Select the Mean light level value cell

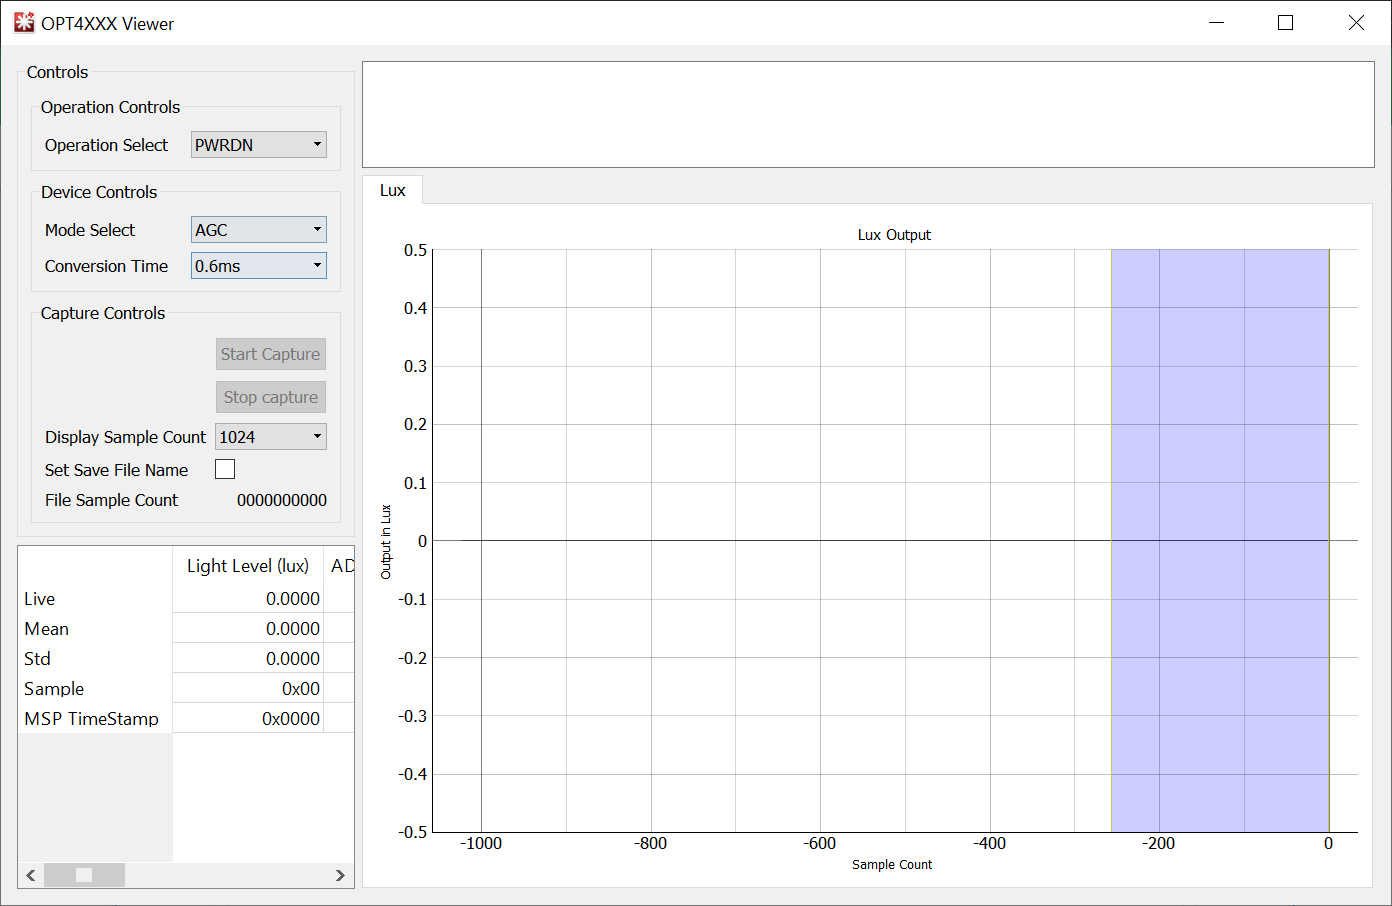coord(248,629)
